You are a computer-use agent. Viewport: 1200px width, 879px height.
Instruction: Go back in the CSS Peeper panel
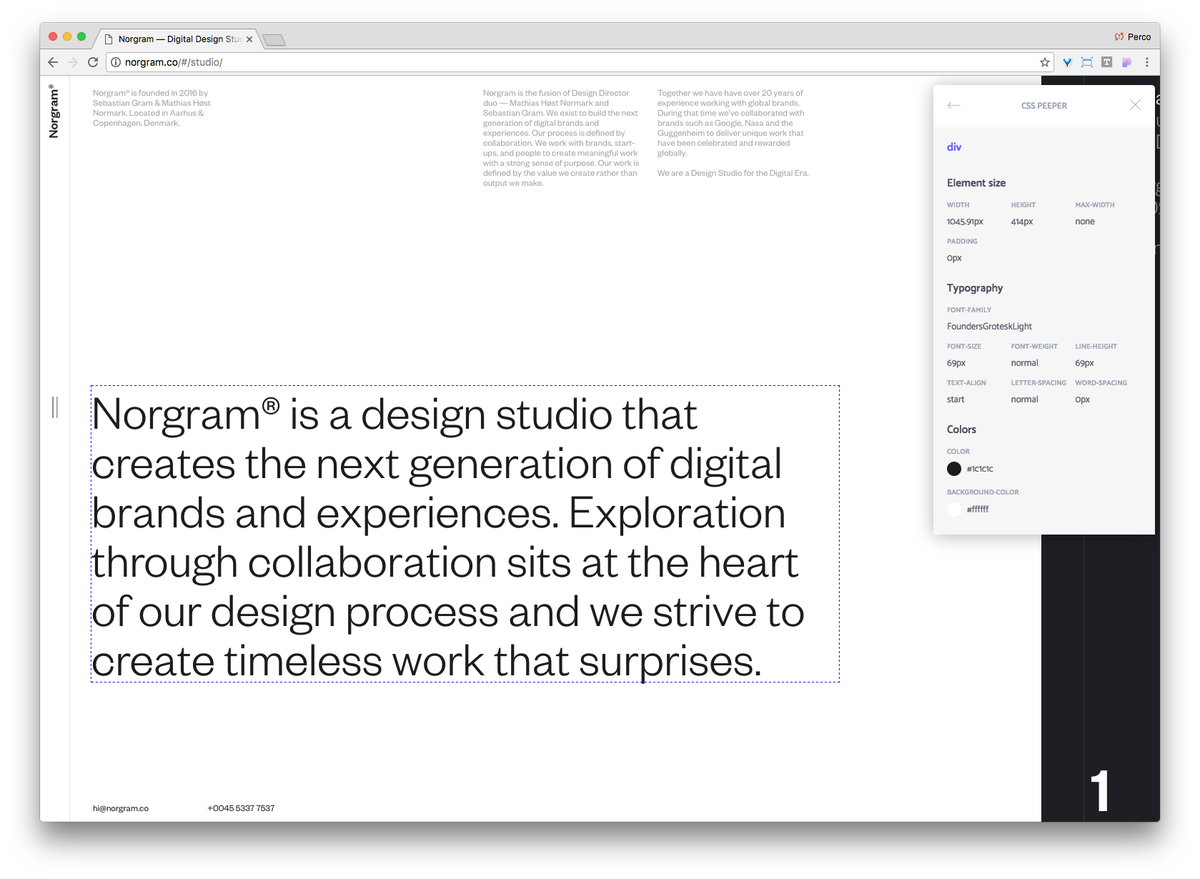click(953, 105)
